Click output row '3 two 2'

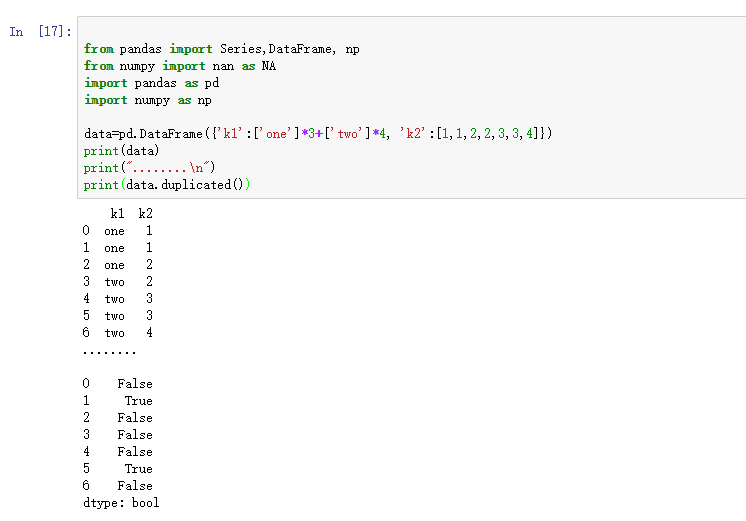117,282
